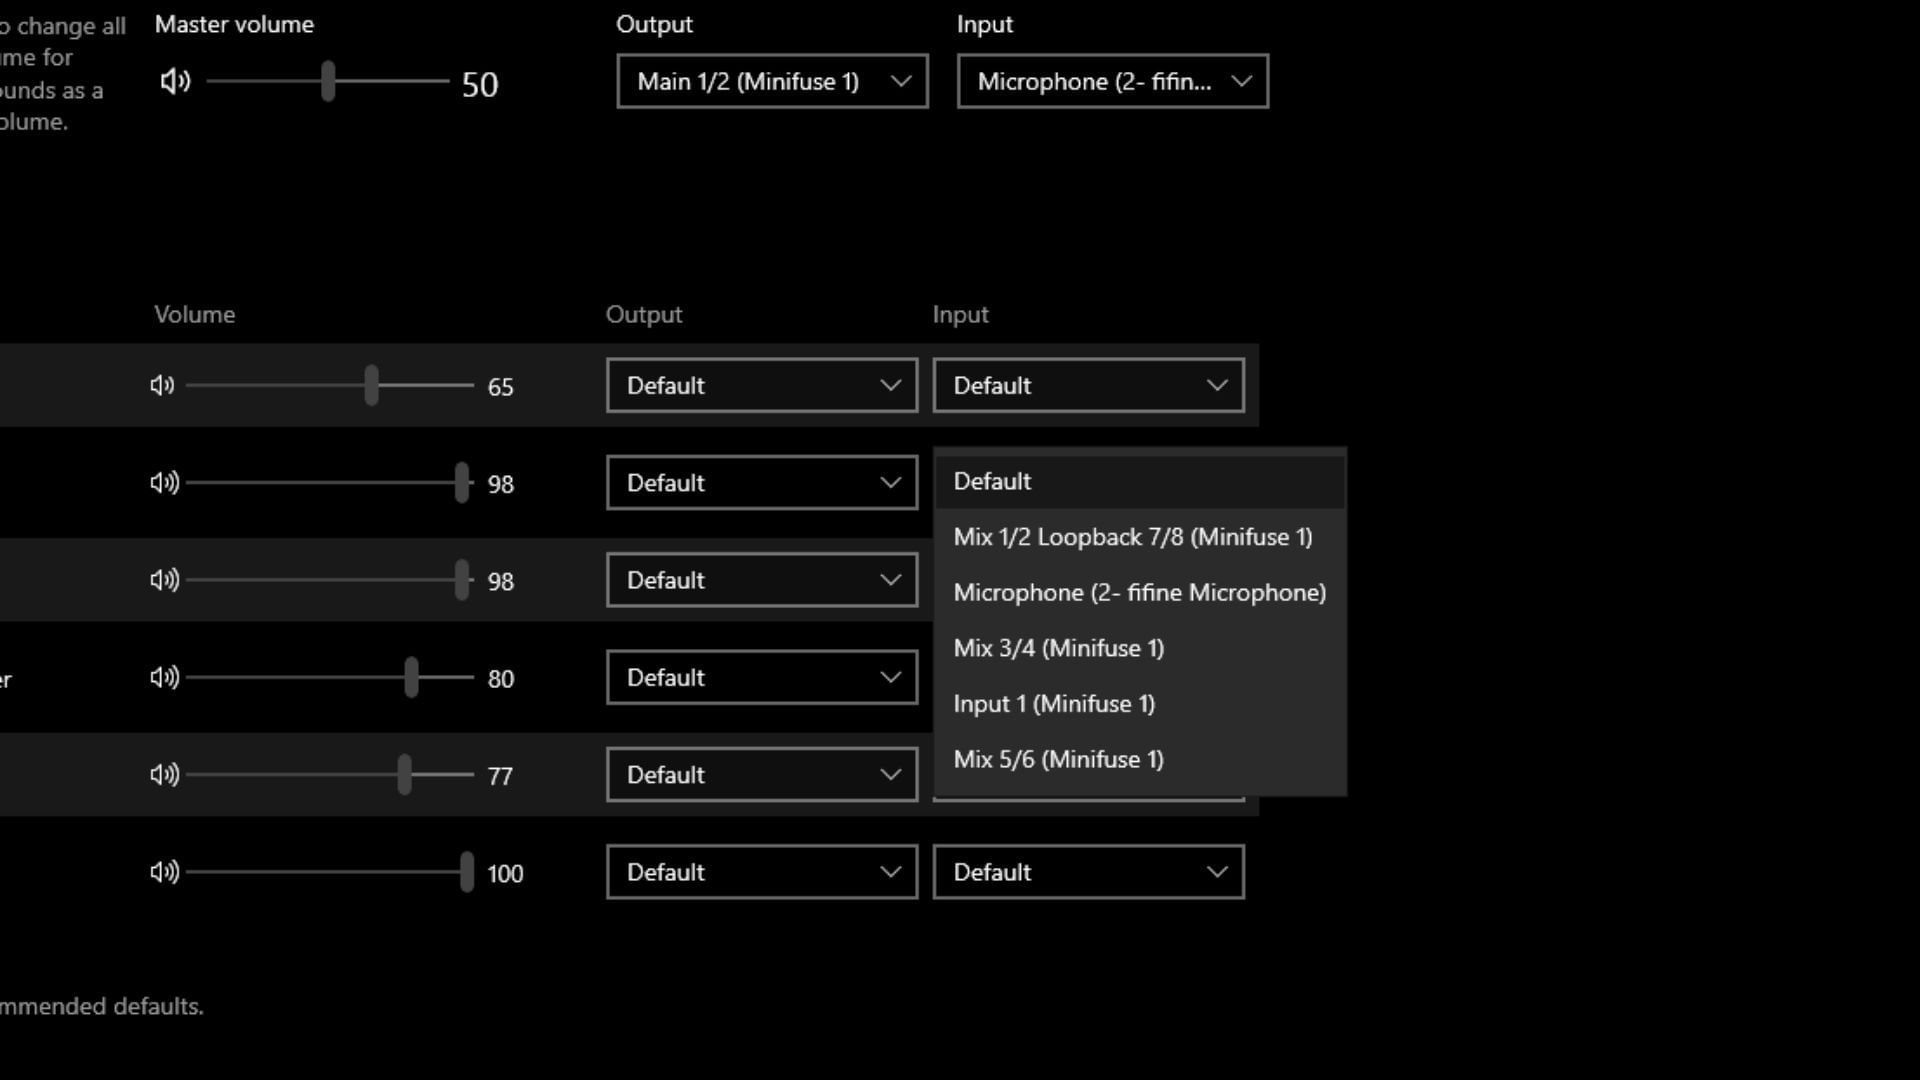Viewport: 1920px width, 1080px height.
Task: Mute the app with volume 100
Action: coord(164,872)
